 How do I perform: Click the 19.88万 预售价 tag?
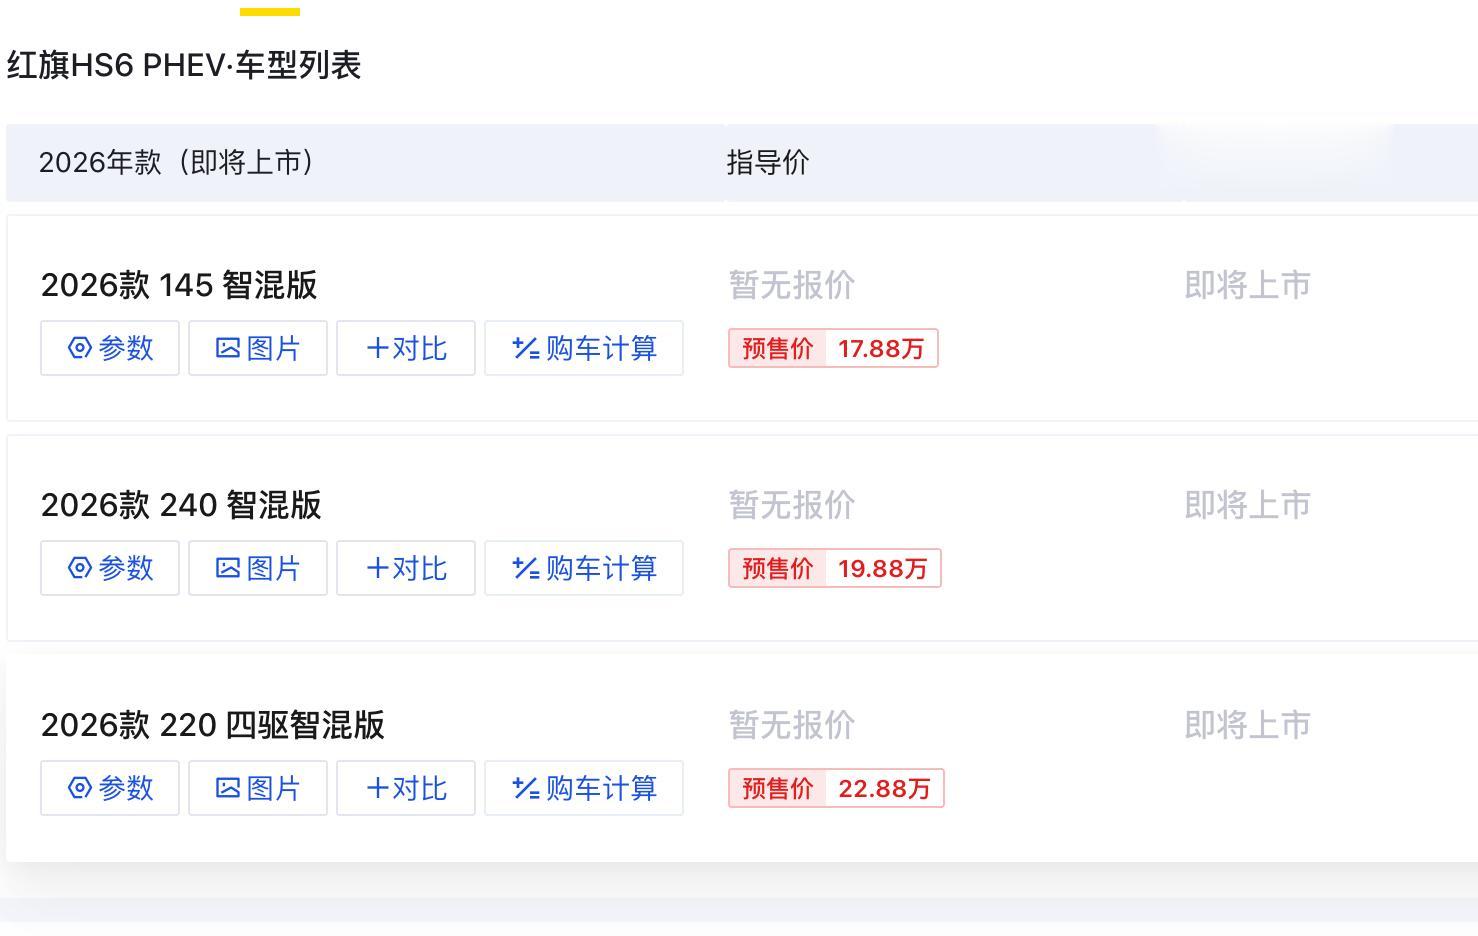coord(835,568)
